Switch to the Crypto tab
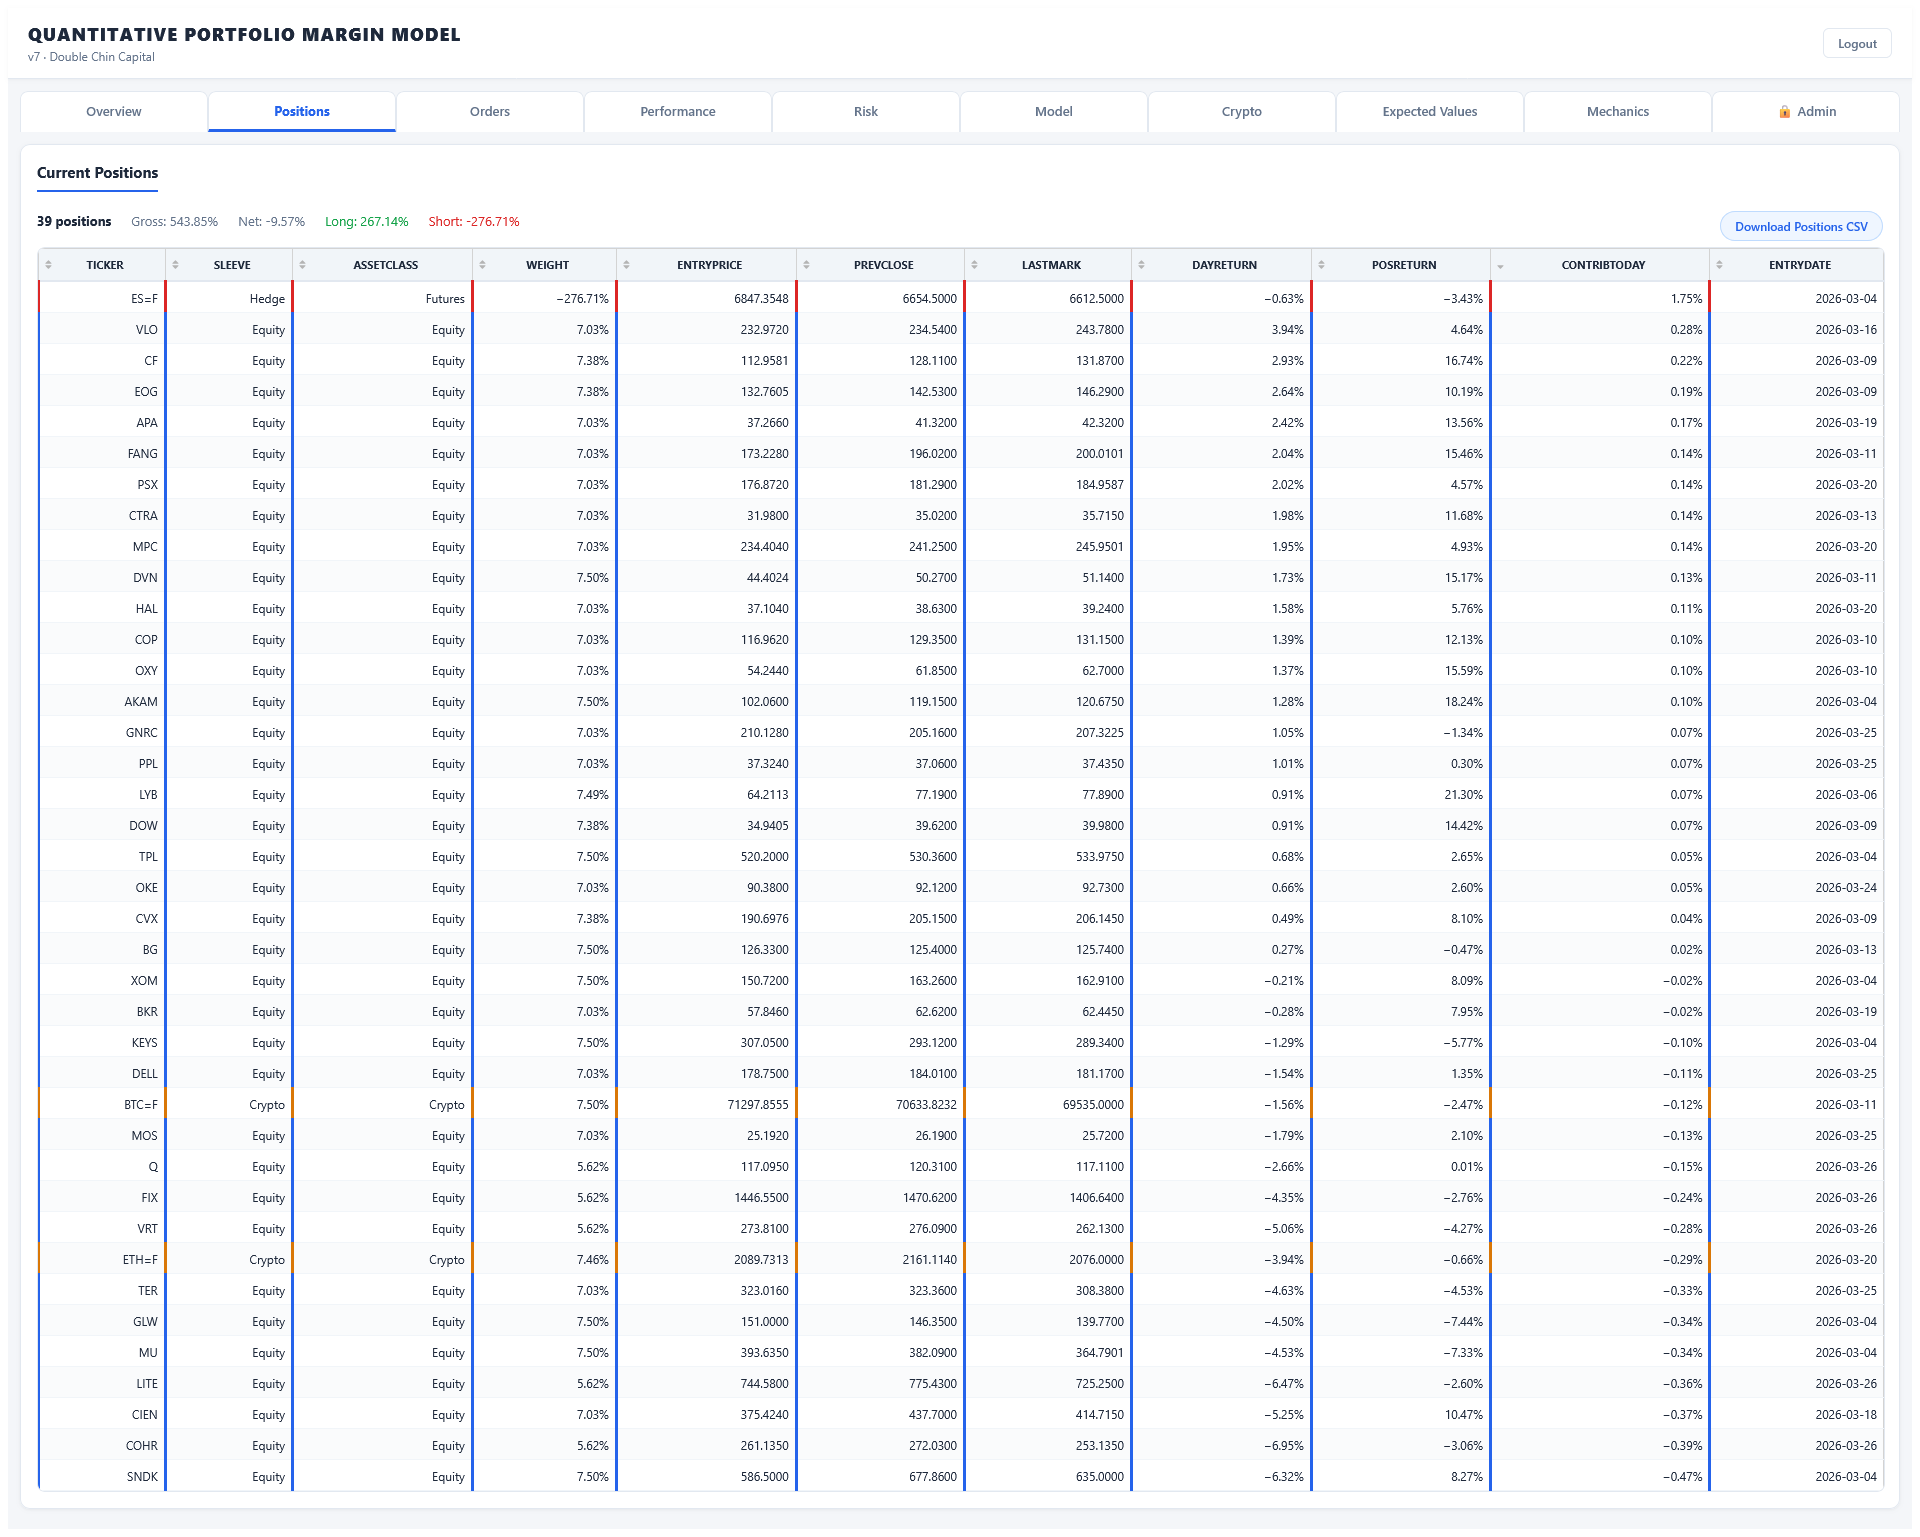The height and width of the screenshot is (1537, 1920). pos(1242,112)
